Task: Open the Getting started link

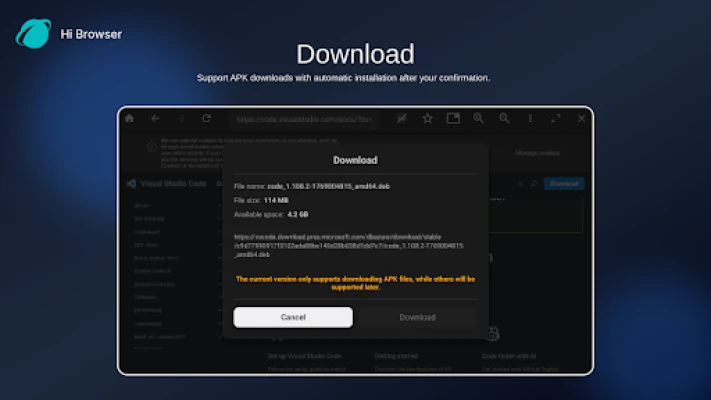Action: coord(399,356)
